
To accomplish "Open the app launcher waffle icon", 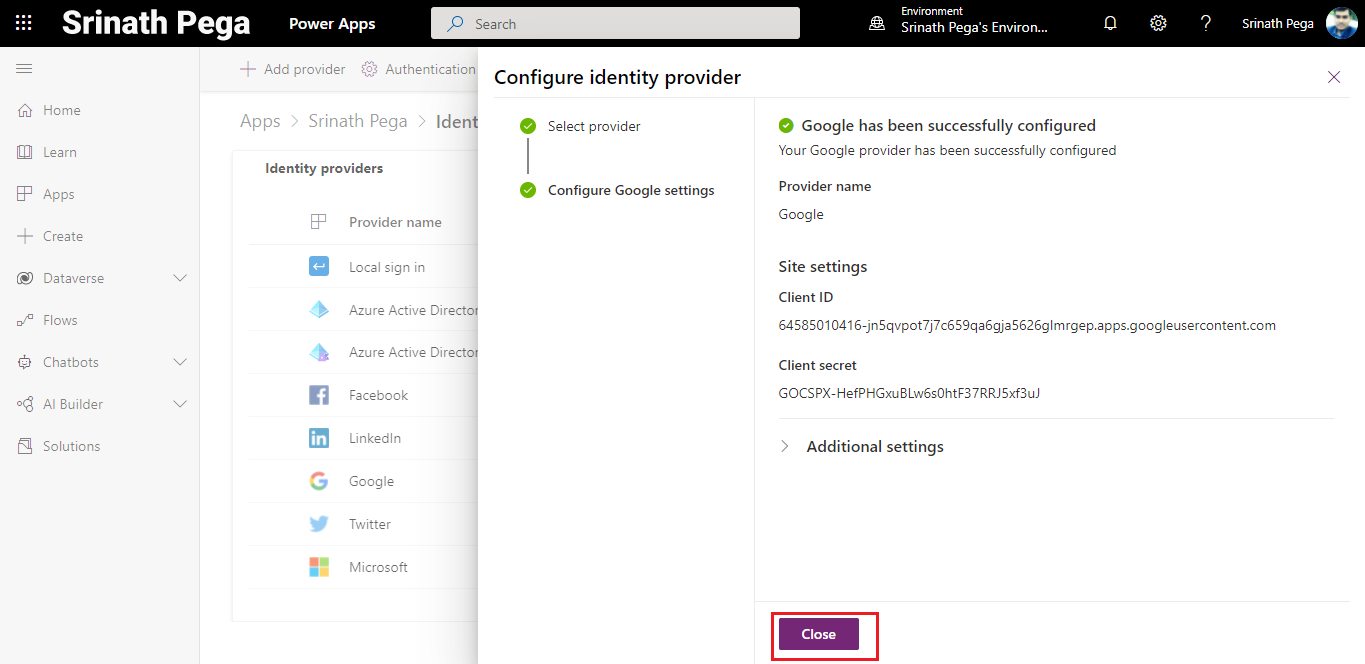I will (24, 23).
